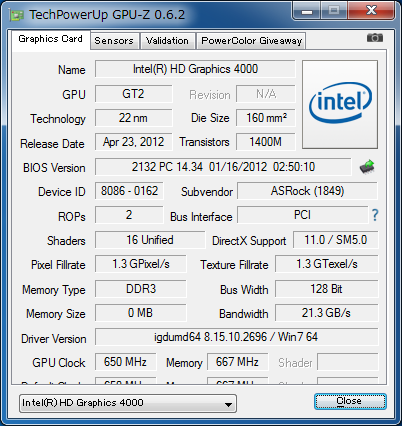Click the ROPs value field
Viewport: 402px width, 426px height.
click(x=129, y=215)
